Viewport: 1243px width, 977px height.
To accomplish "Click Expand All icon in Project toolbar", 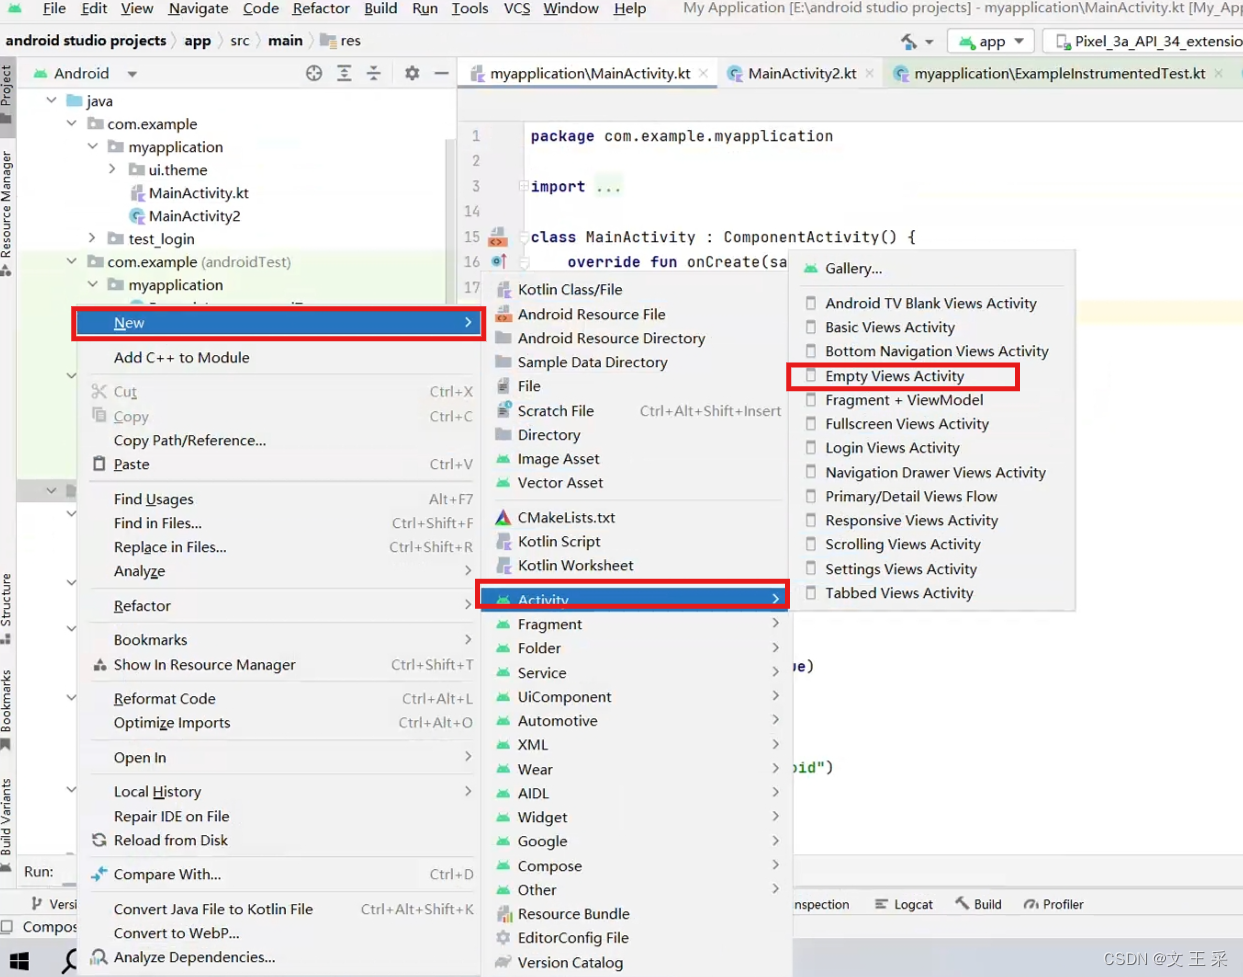I will tap(344, 73).
